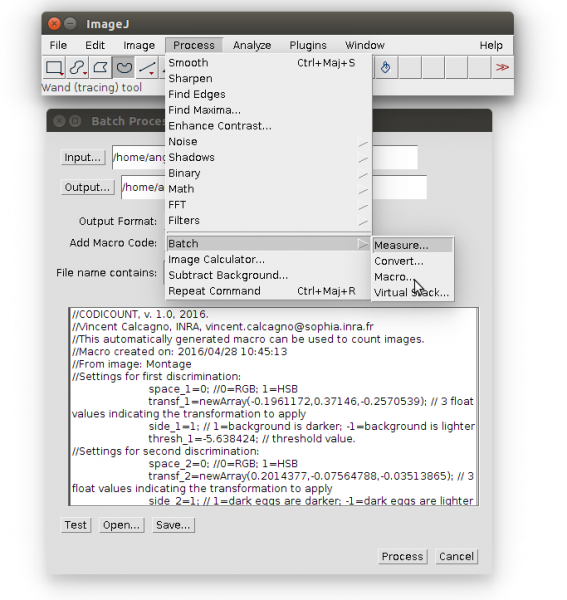
Task: Click "//Settings for first discrimination:" line
Action: click(156, 377)
